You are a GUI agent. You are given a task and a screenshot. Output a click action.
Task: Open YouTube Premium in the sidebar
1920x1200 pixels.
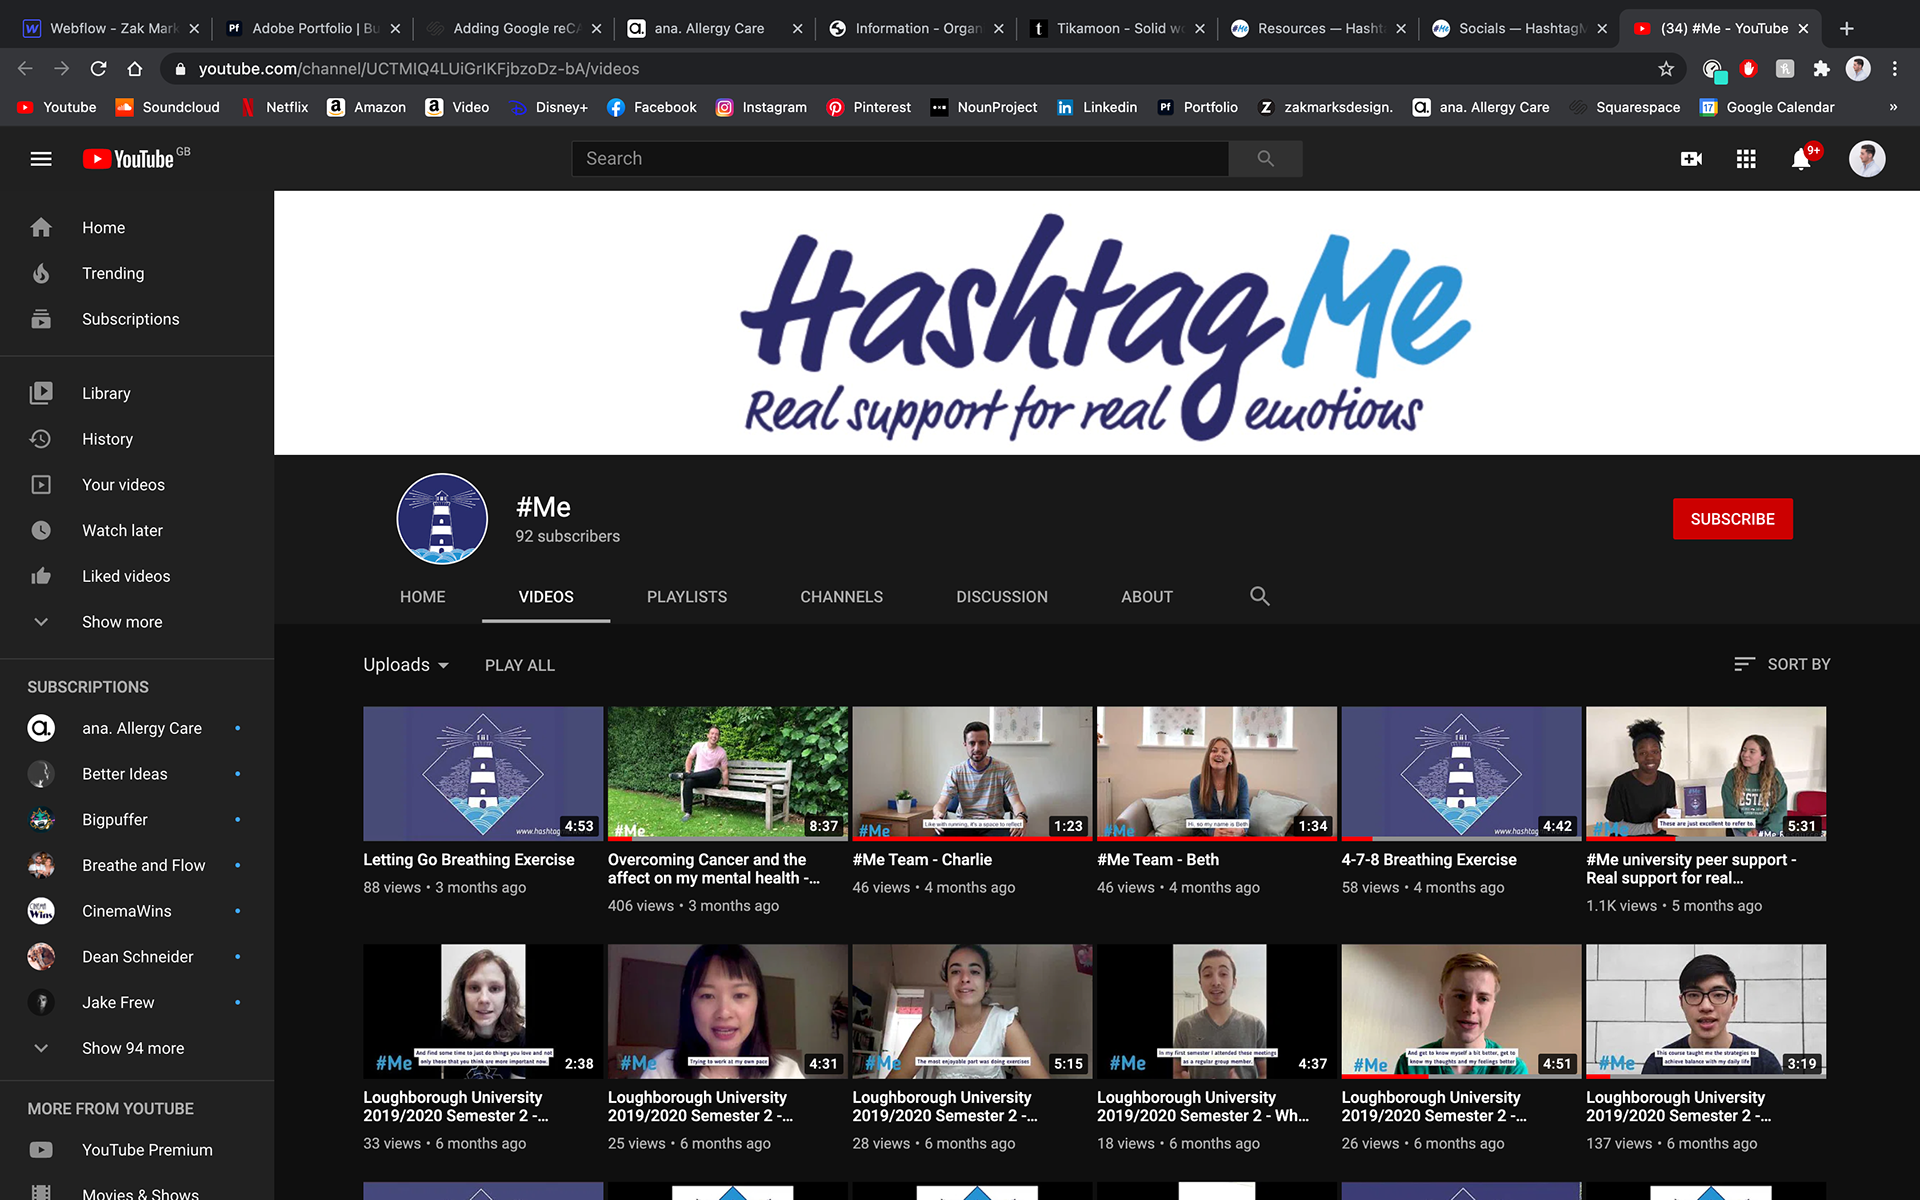point(137,1150)
